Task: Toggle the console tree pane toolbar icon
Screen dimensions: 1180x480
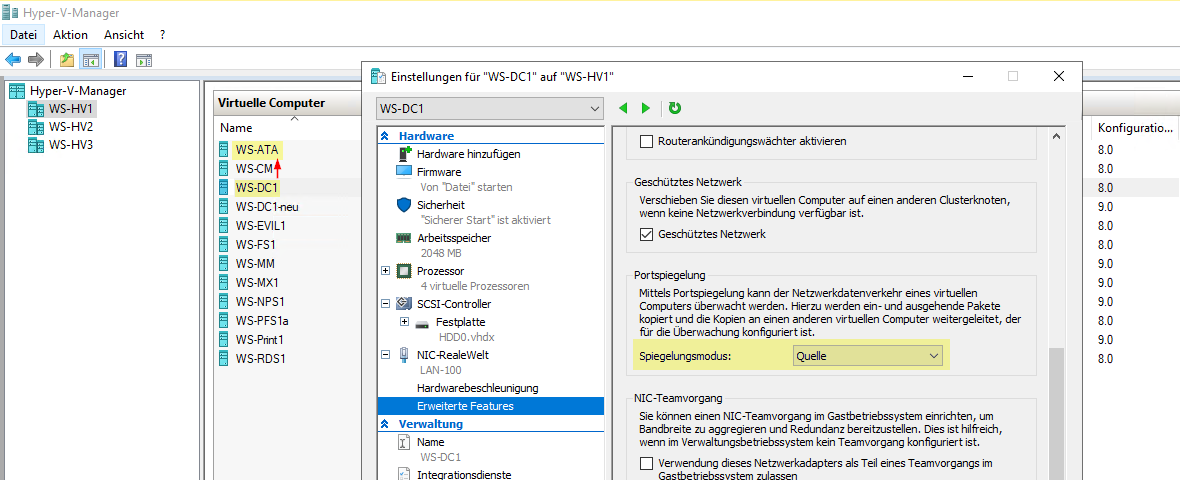Action: pyautogui.click(x=90, y=59)
